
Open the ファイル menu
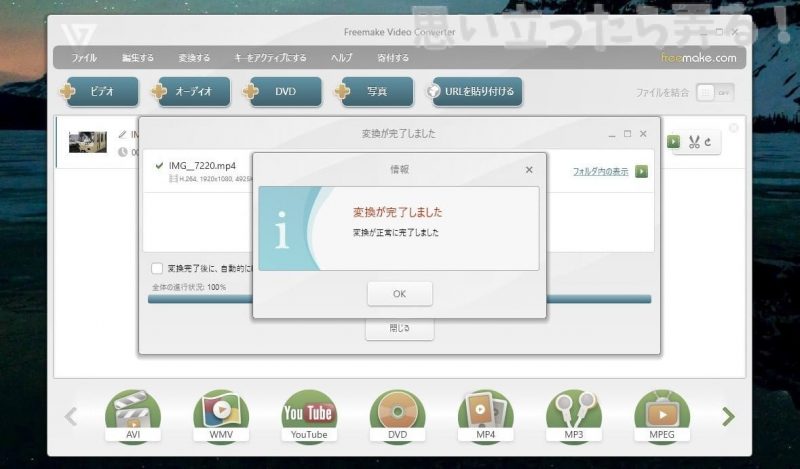[84, 58]
